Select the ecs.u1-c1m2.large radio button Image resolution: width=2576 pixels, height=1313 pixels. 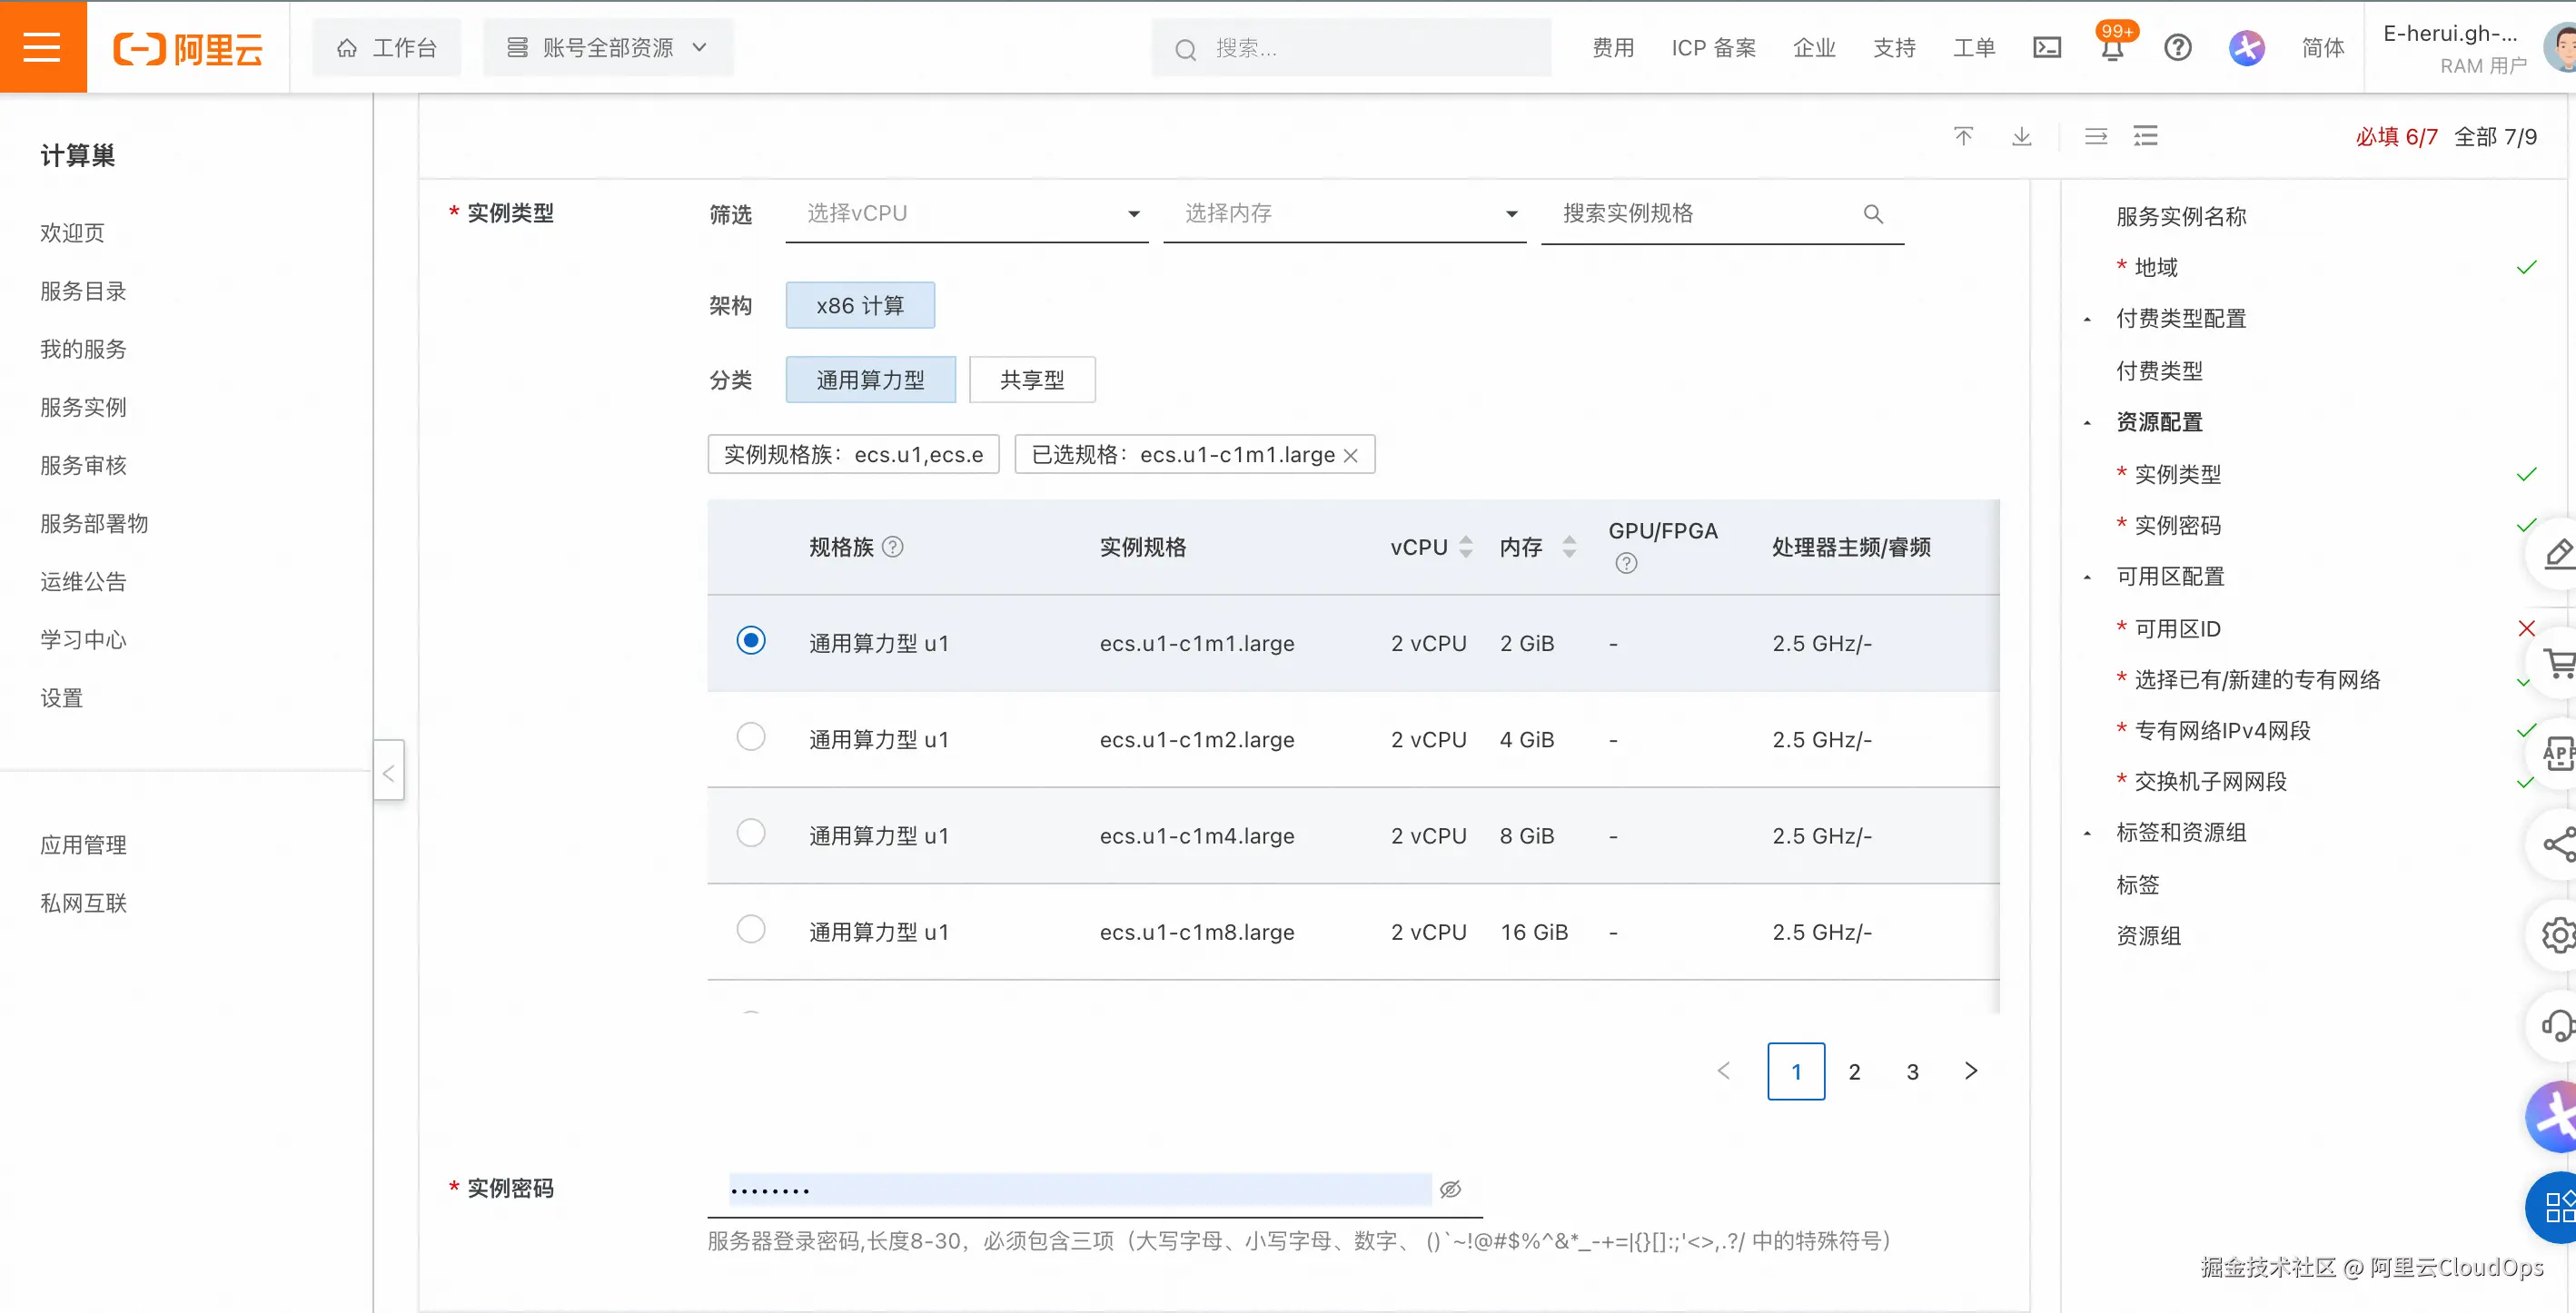point(750,737)
